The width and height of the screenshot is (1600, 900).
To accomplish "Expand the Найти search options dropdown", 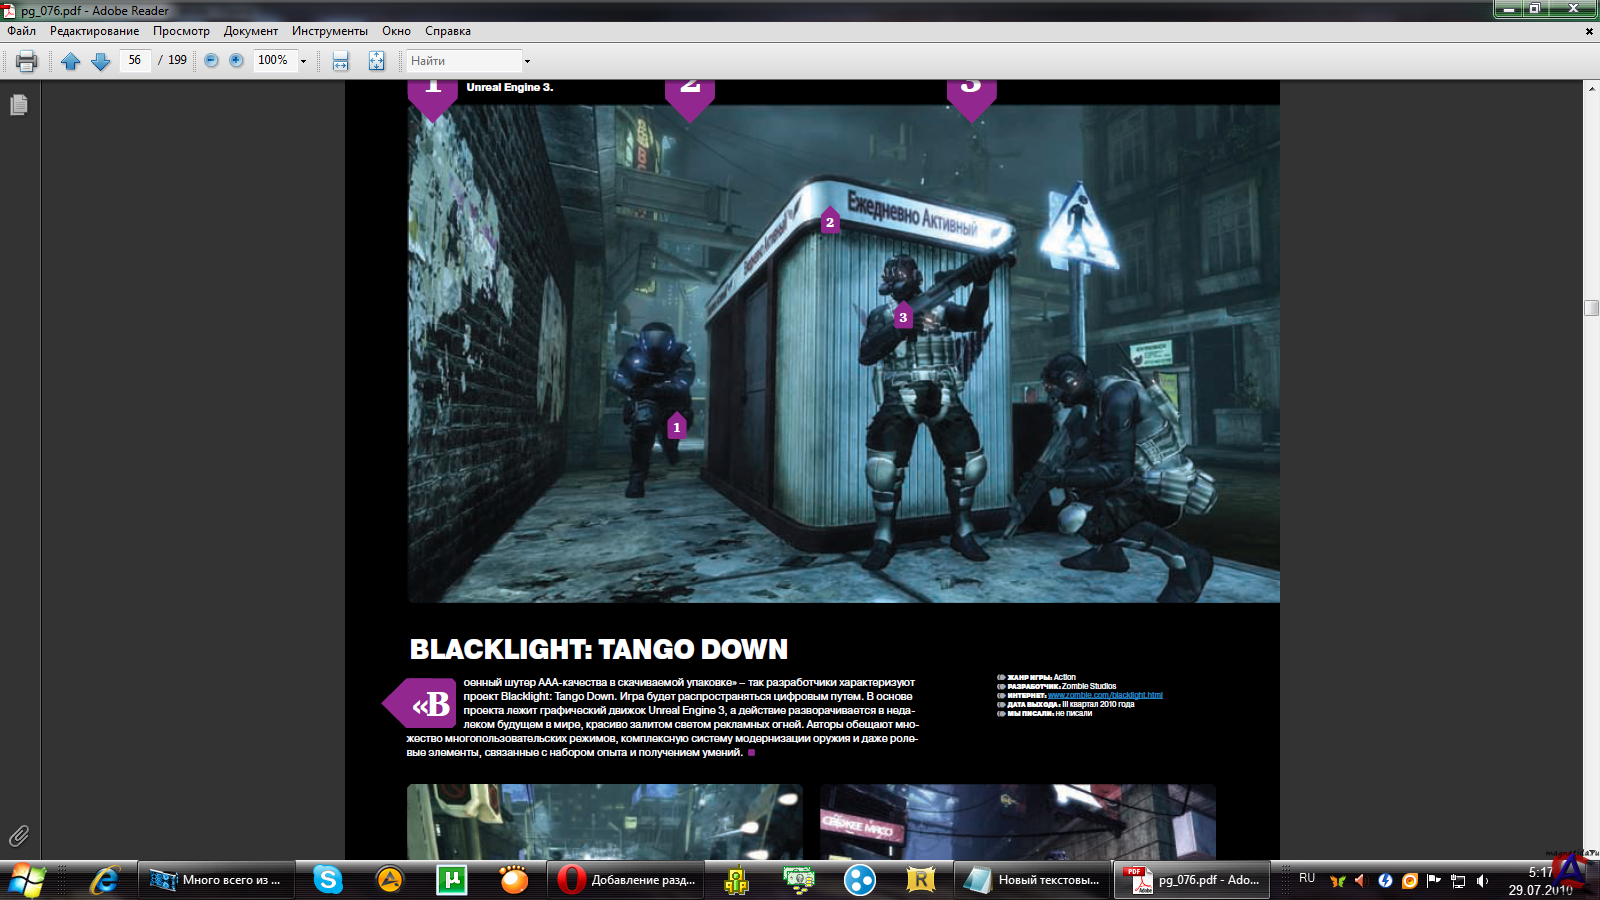I will (x=527, y=61).
